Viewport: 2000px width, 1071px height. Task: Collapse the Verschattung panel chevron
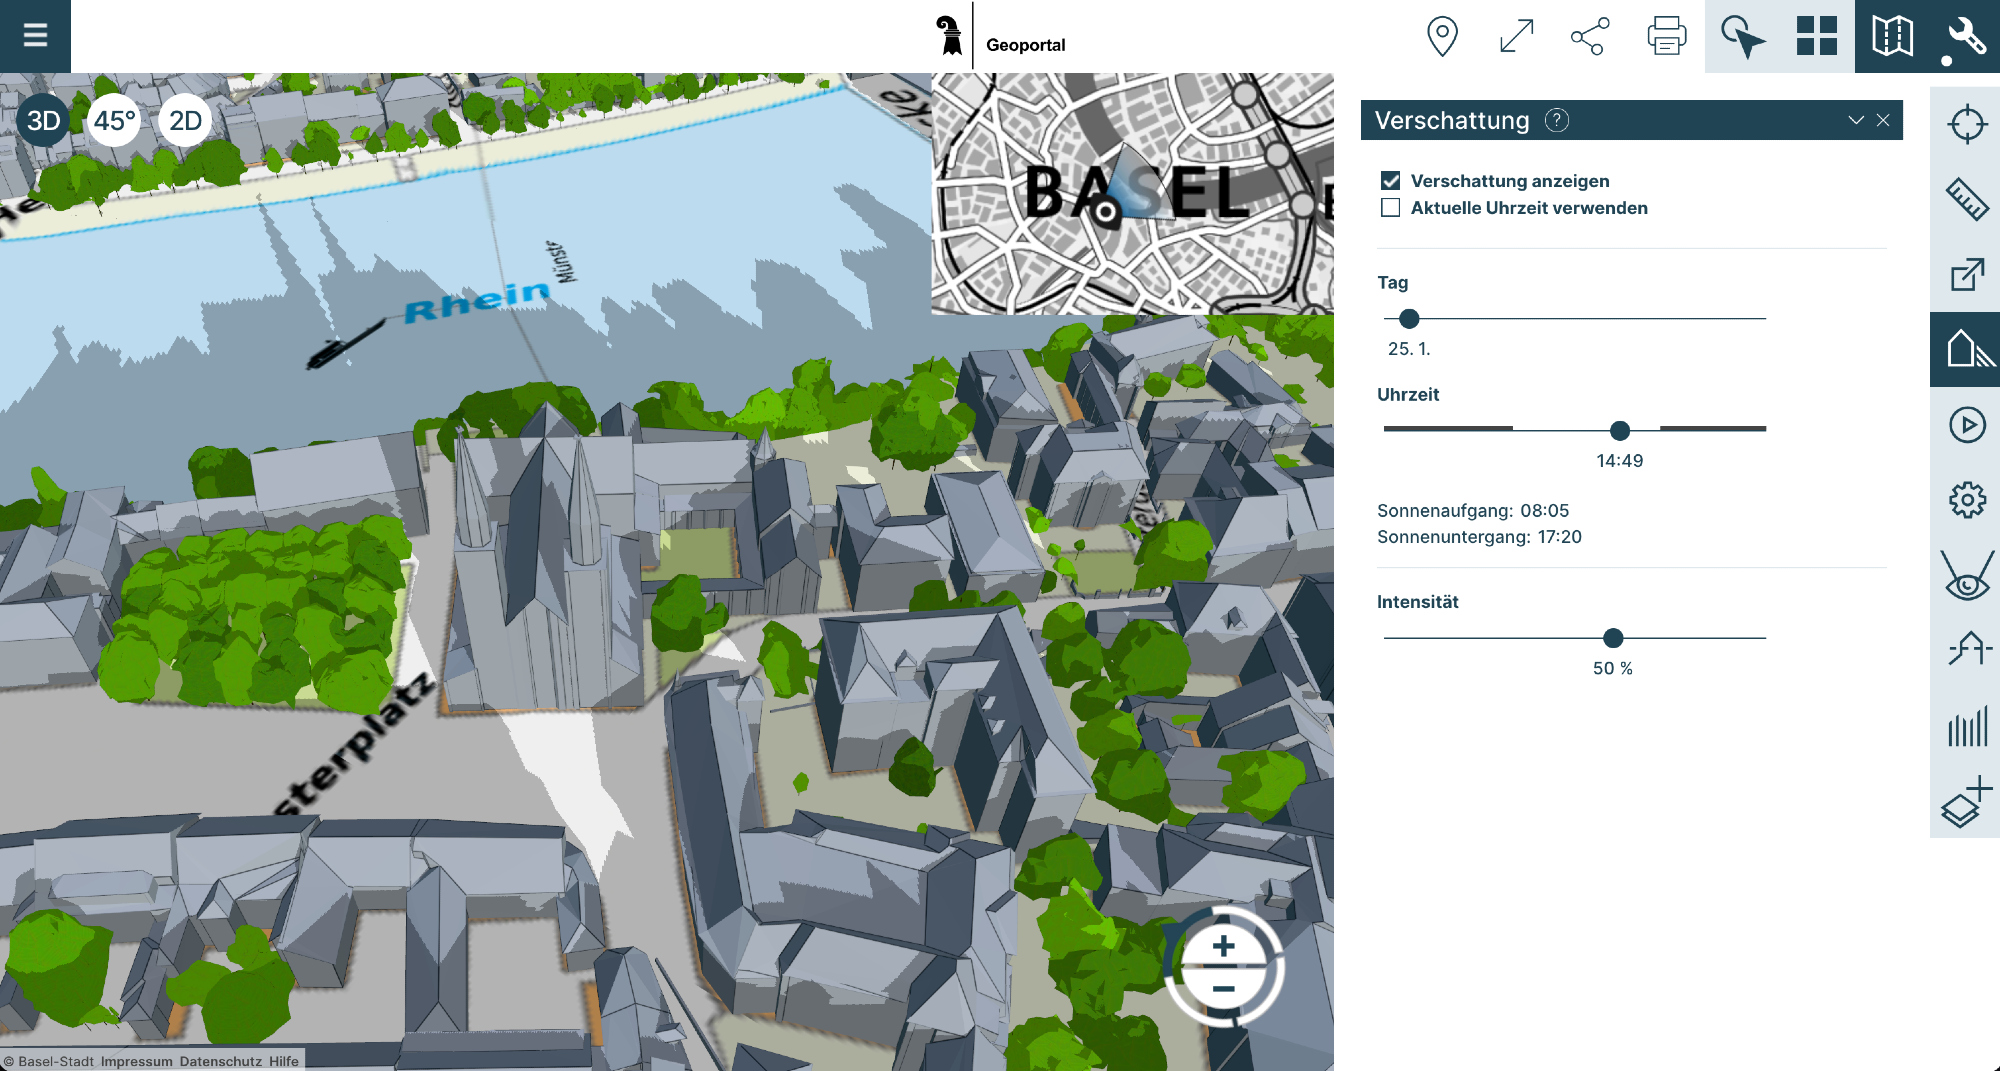point(1856,120)
